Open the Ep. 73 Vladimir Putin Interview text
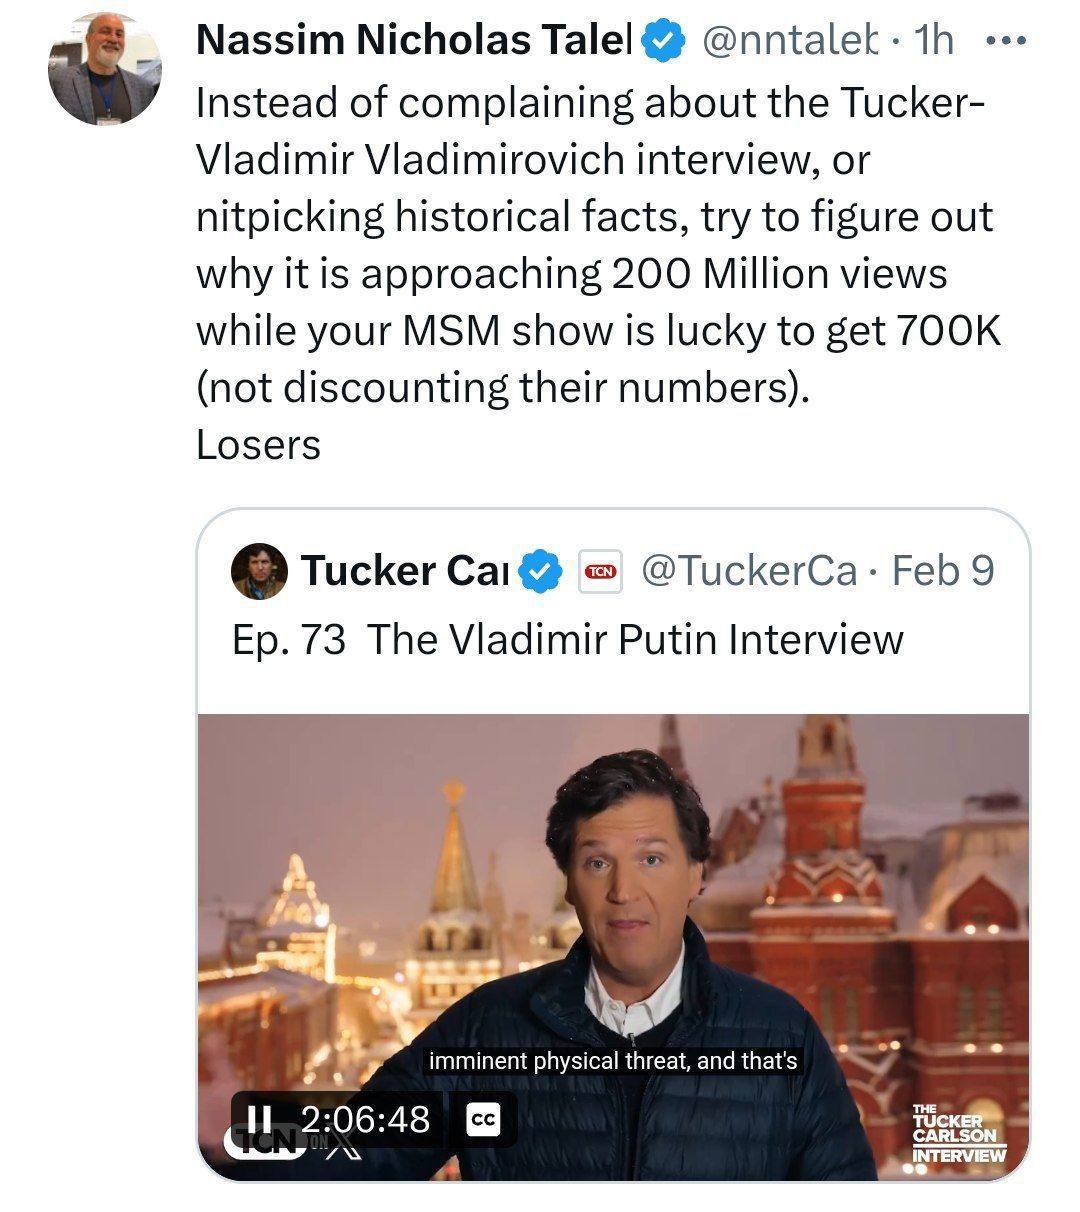The image size is (1080, 1212). point(567,639)
